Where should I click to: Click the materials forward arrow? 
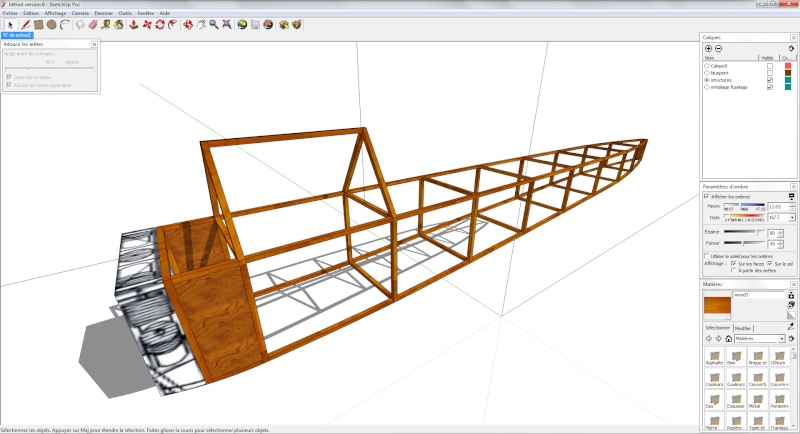[x=718, y=339]
